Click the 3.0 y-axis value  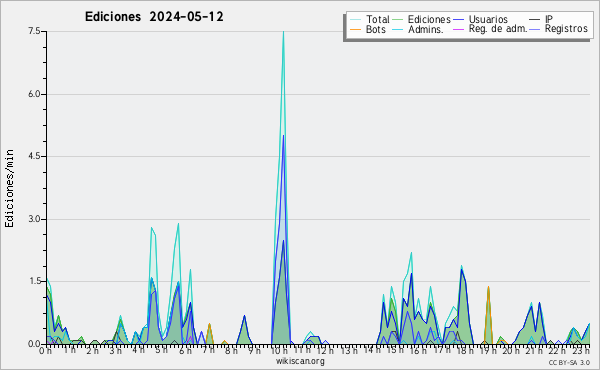[x=34, y=219]
